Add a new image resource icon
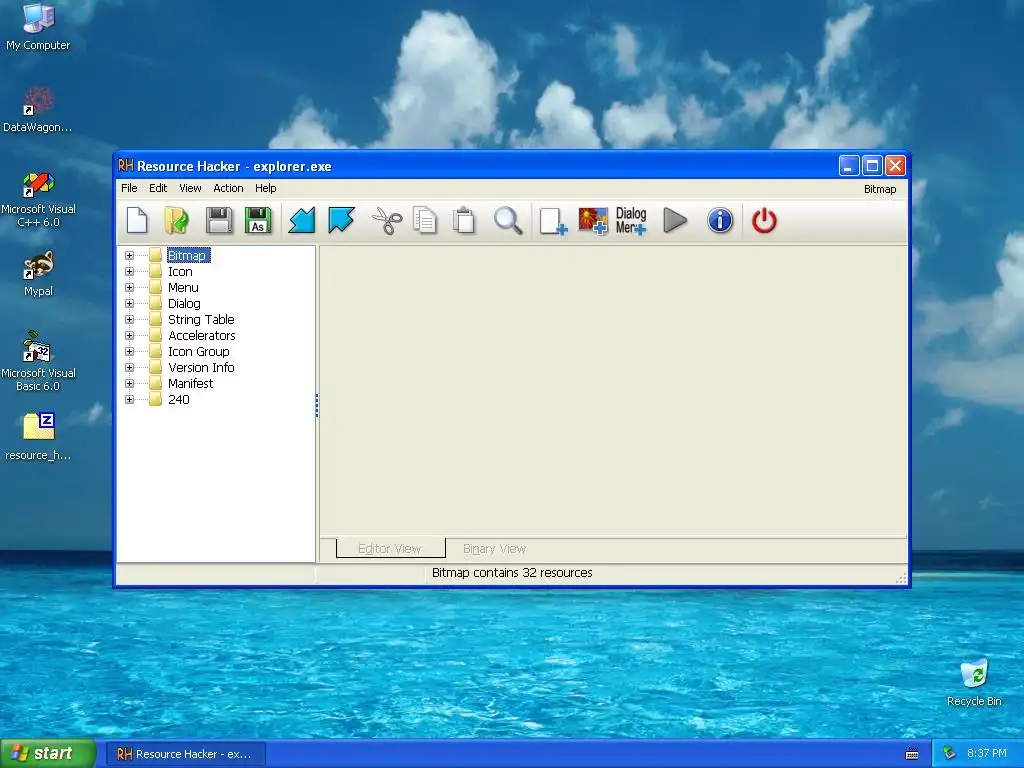 [x=593, y=221]
